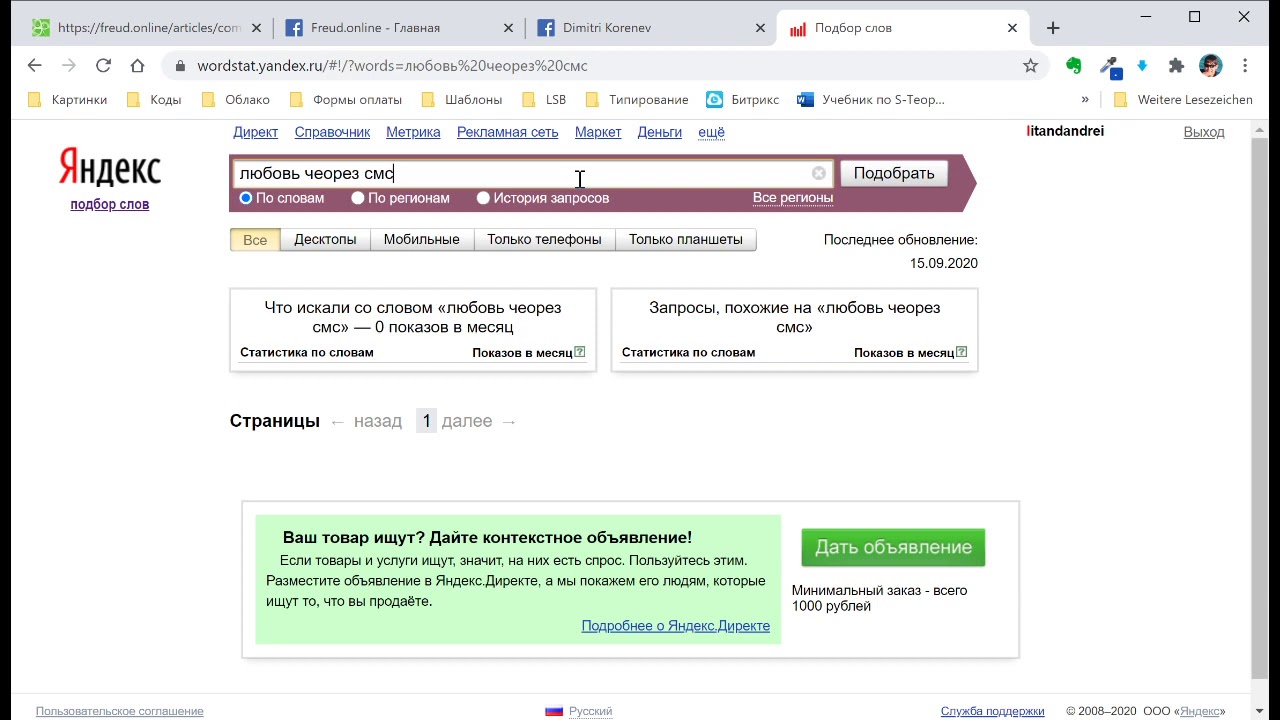Click the litandandrei username
The width and height of the screenshot is (1280, 720).
coord(1065,131)
